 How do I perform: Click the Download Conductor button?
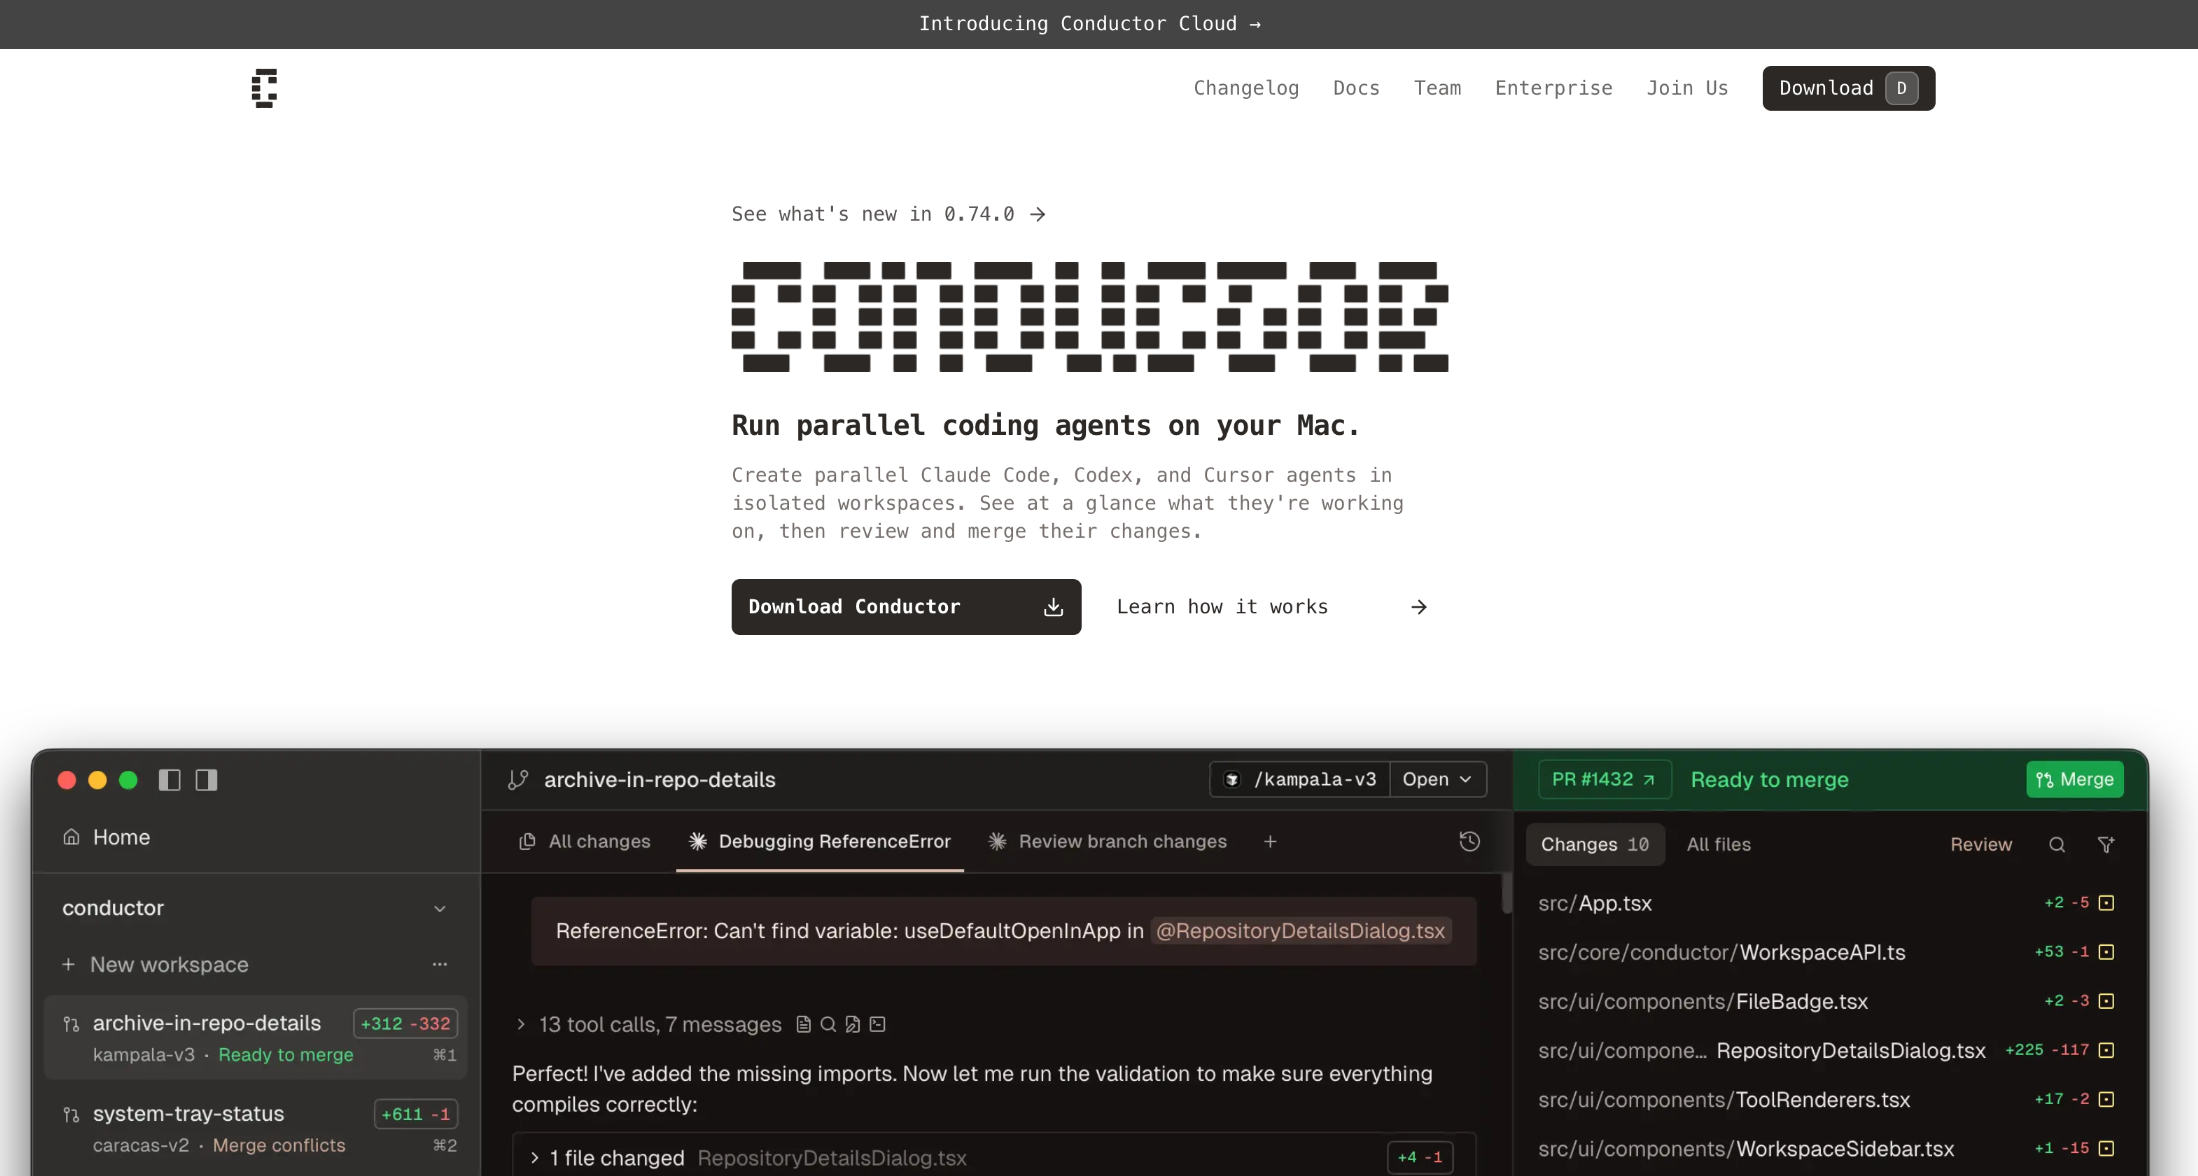(906, 607)
